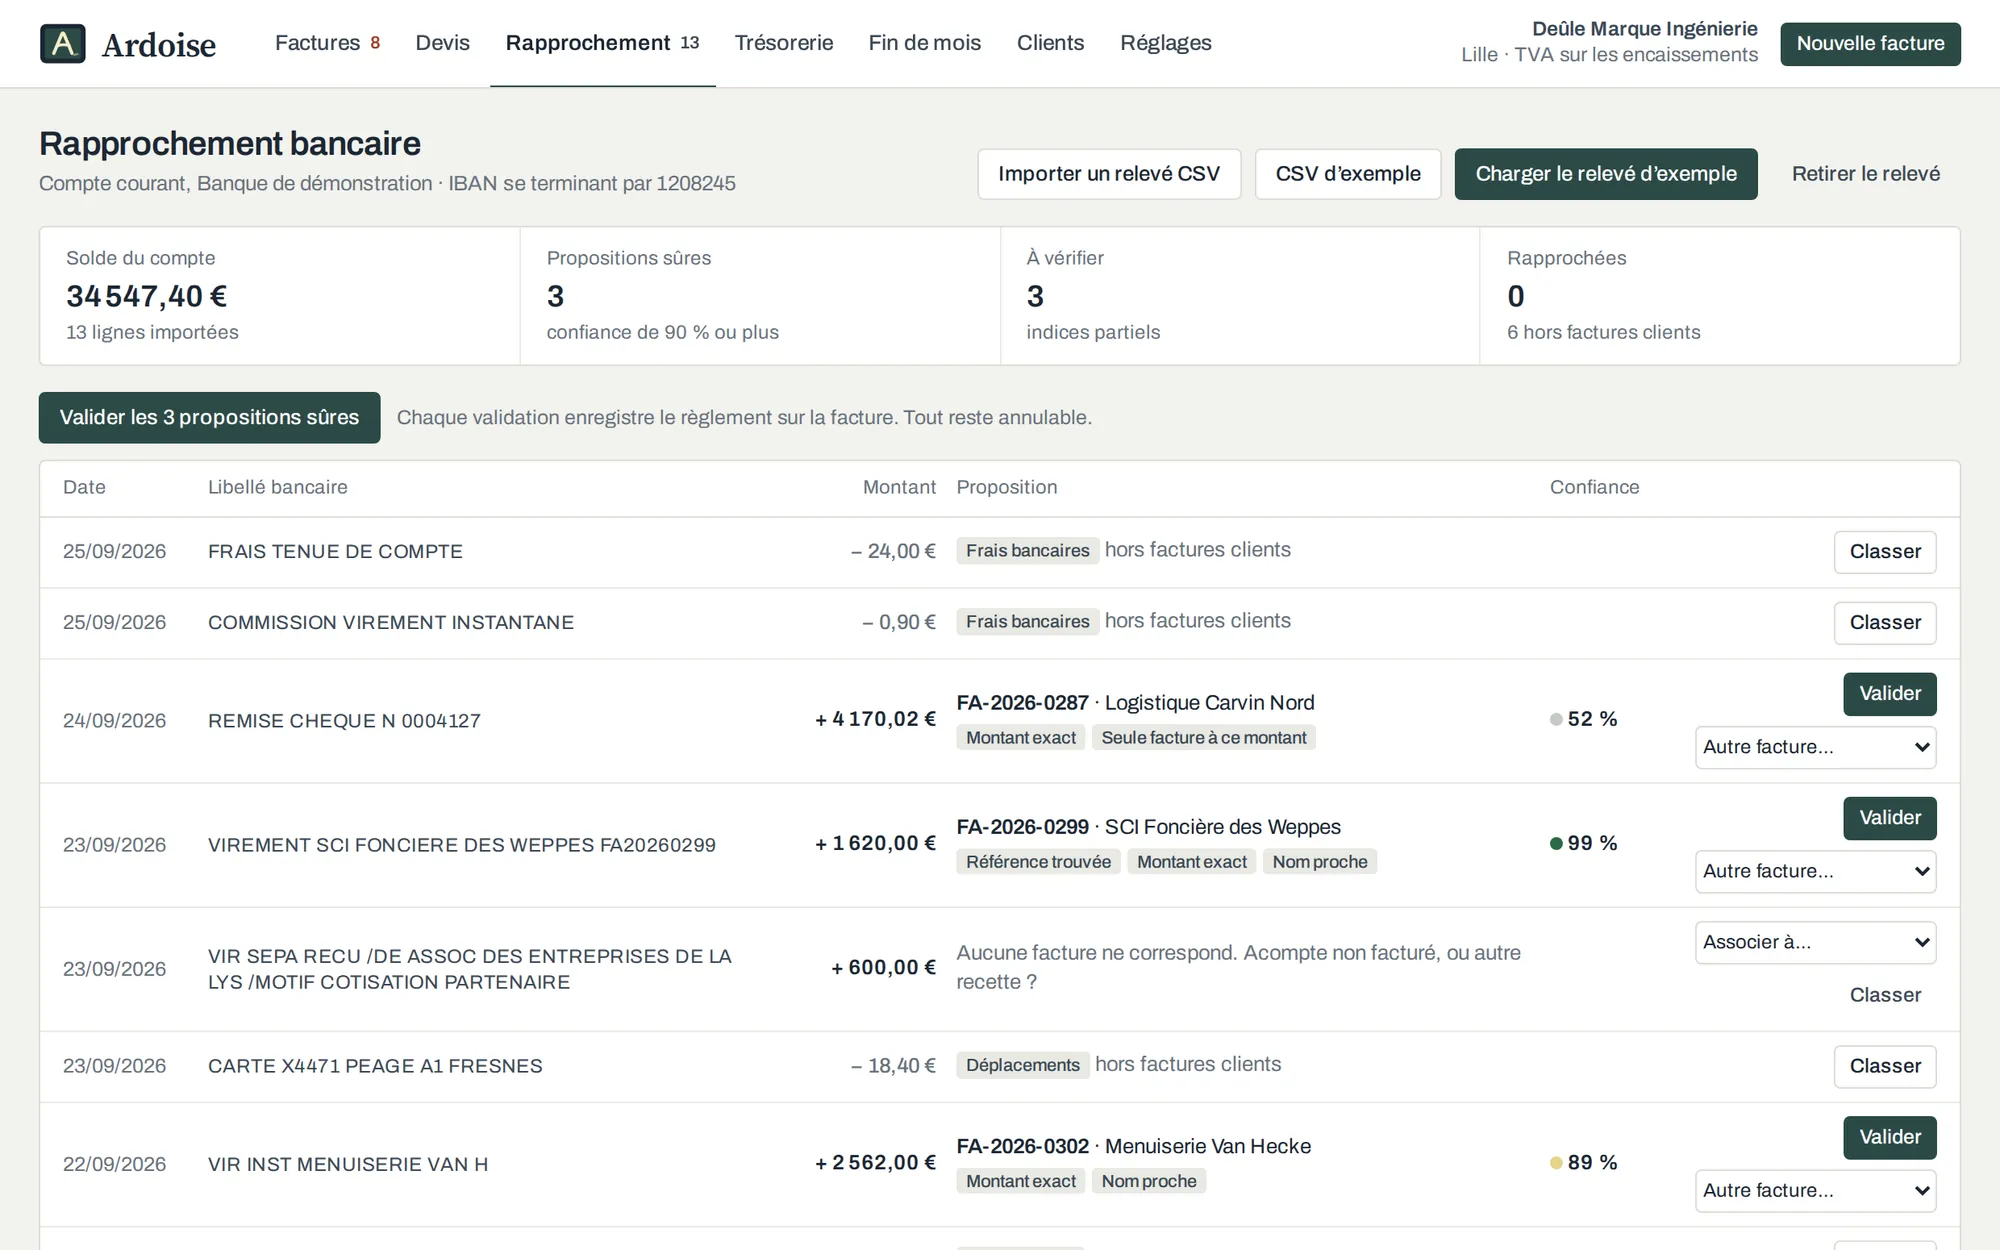
Task: Validate the 3 propositions sûres
Action: tap(209, 418)
